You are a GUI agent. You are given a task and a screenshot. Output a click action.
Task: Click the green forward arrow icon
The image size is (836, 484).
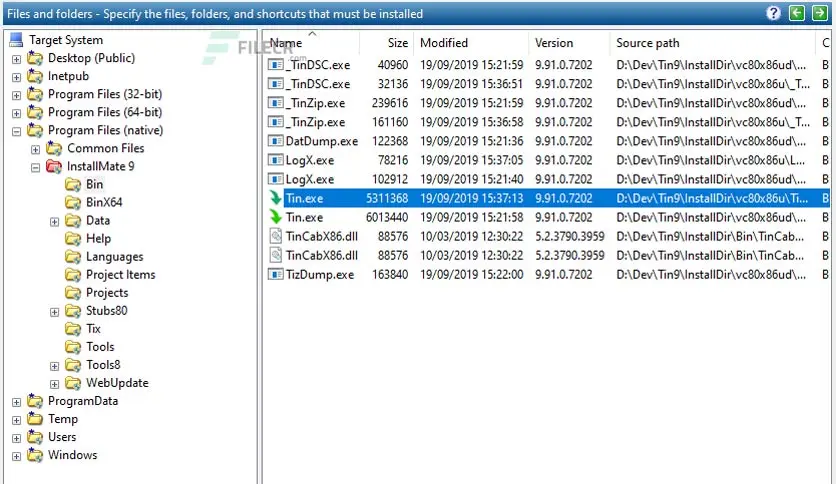point(819,13)
